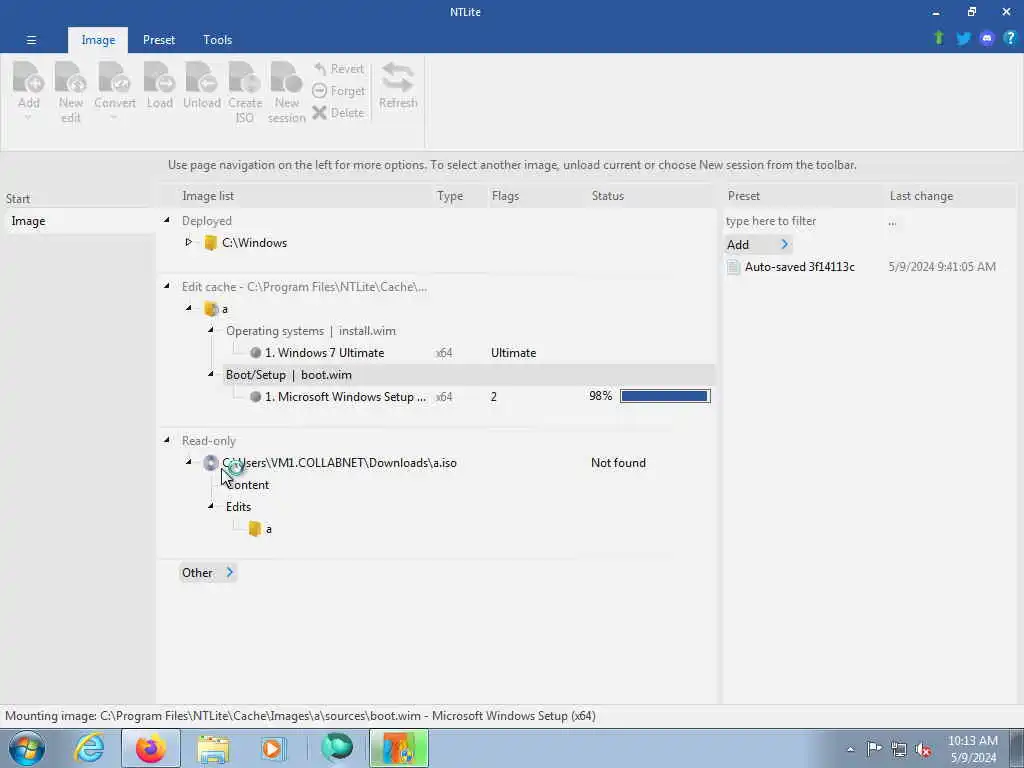Open the hamburger application menu
This screenshot has height=768, width=1024.
(x=31, y=40)
